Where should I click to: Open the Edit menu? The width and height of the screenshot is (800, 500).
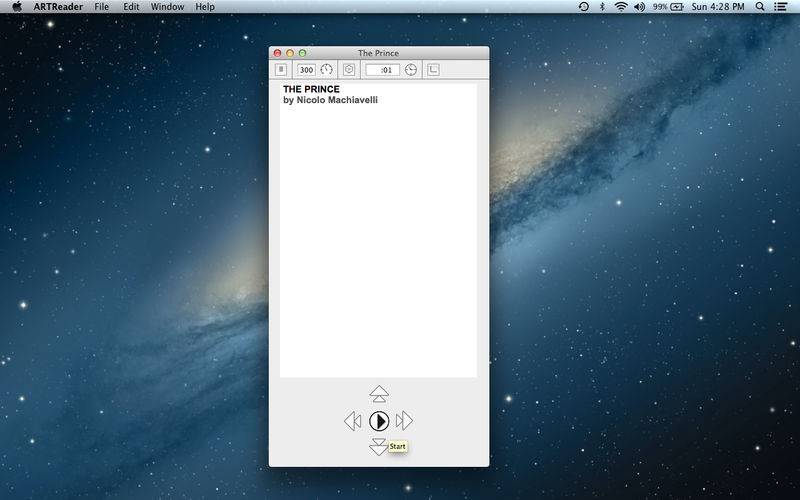pos(131,7)
